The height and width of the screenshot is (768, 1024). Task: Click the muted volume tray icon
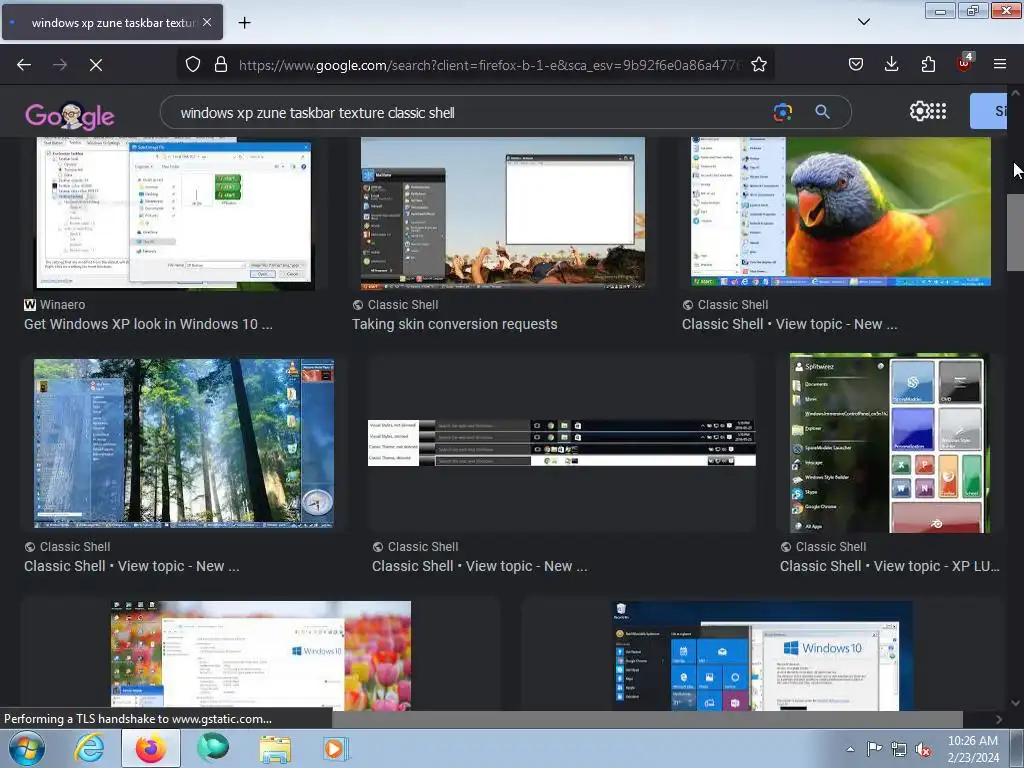[923, 750]
